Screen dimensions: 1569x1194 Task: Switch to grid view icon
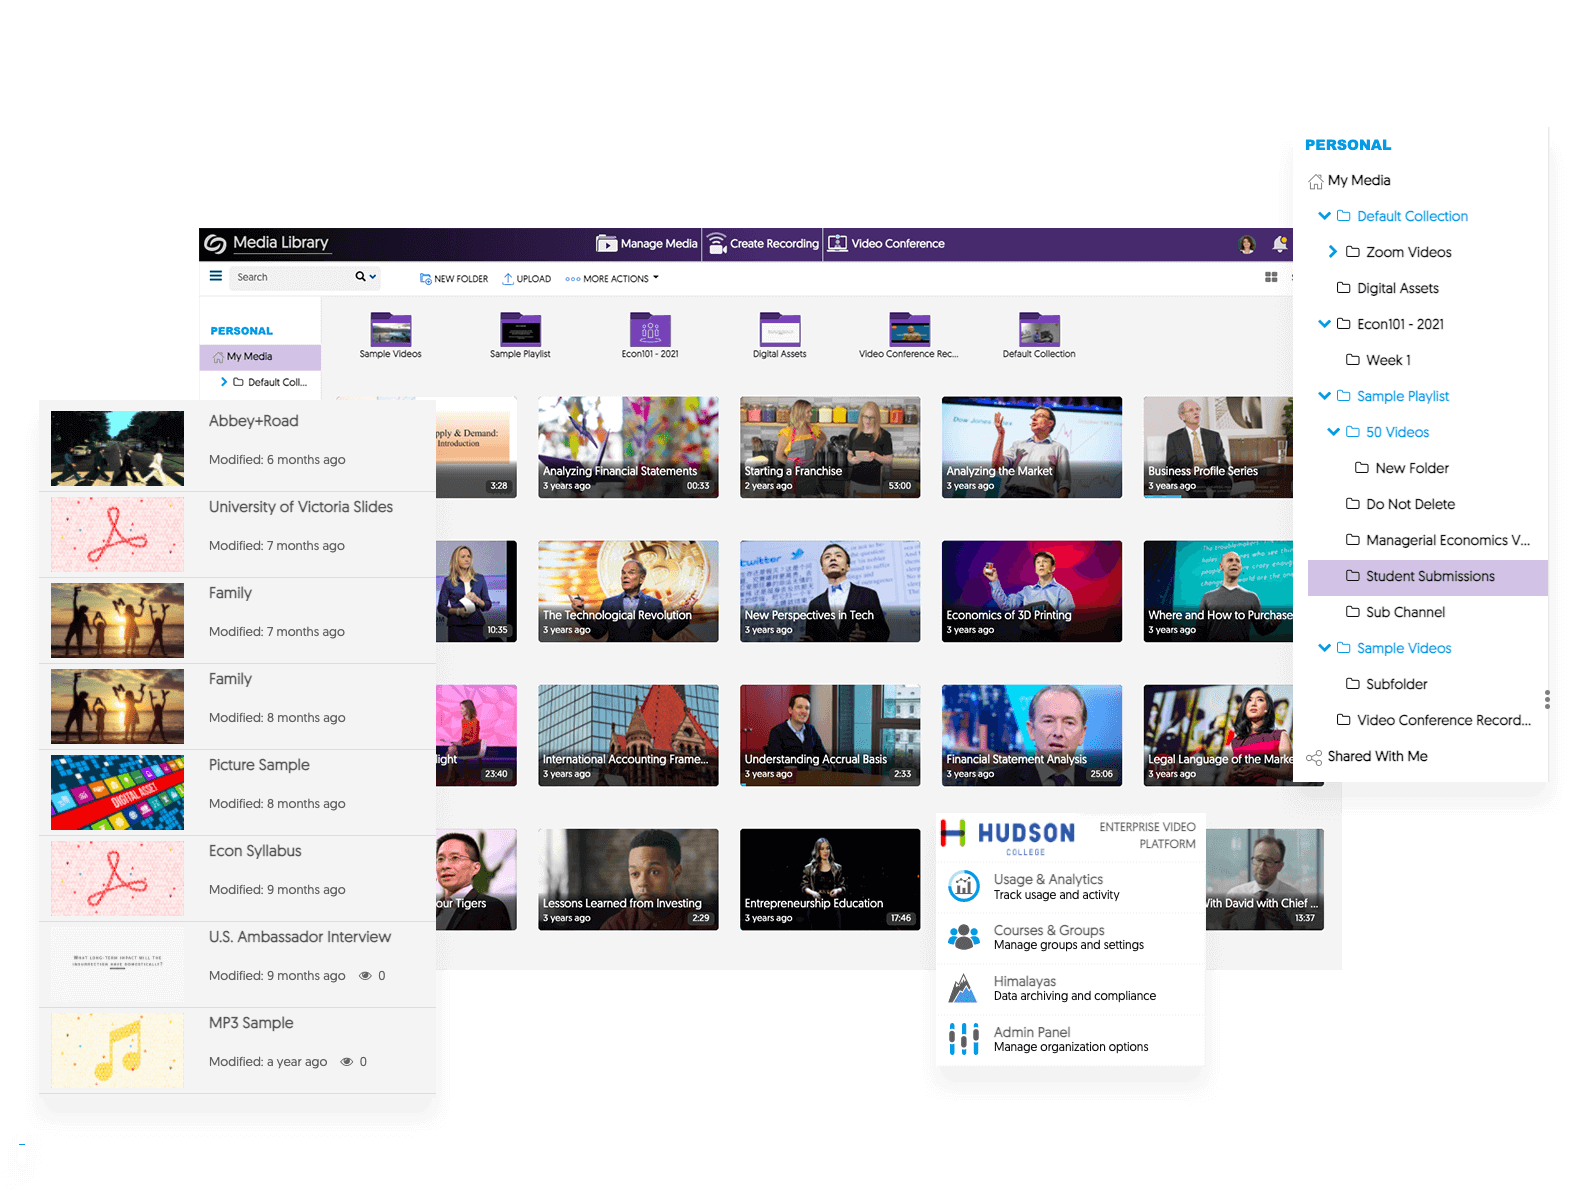(1271, 277)
